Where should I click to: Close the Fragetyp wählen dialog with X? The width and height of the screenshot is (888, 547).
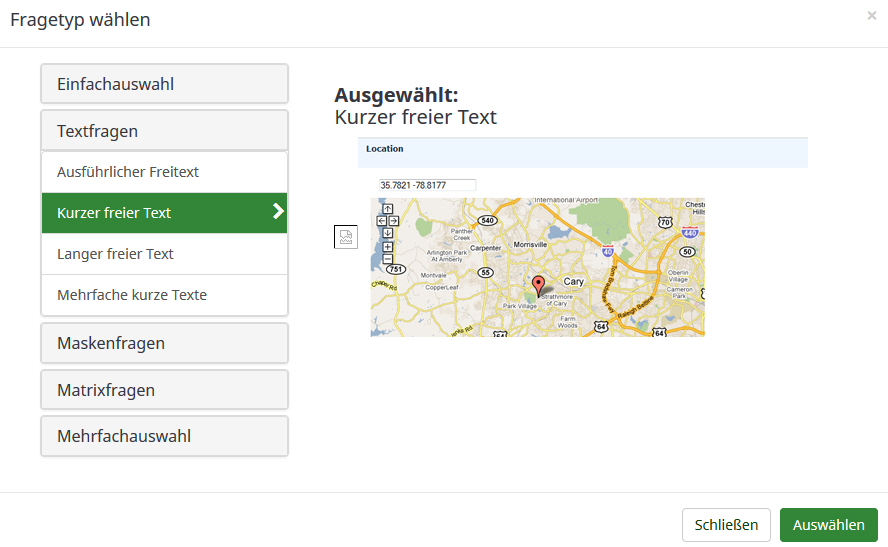click(x=872, y=16)
